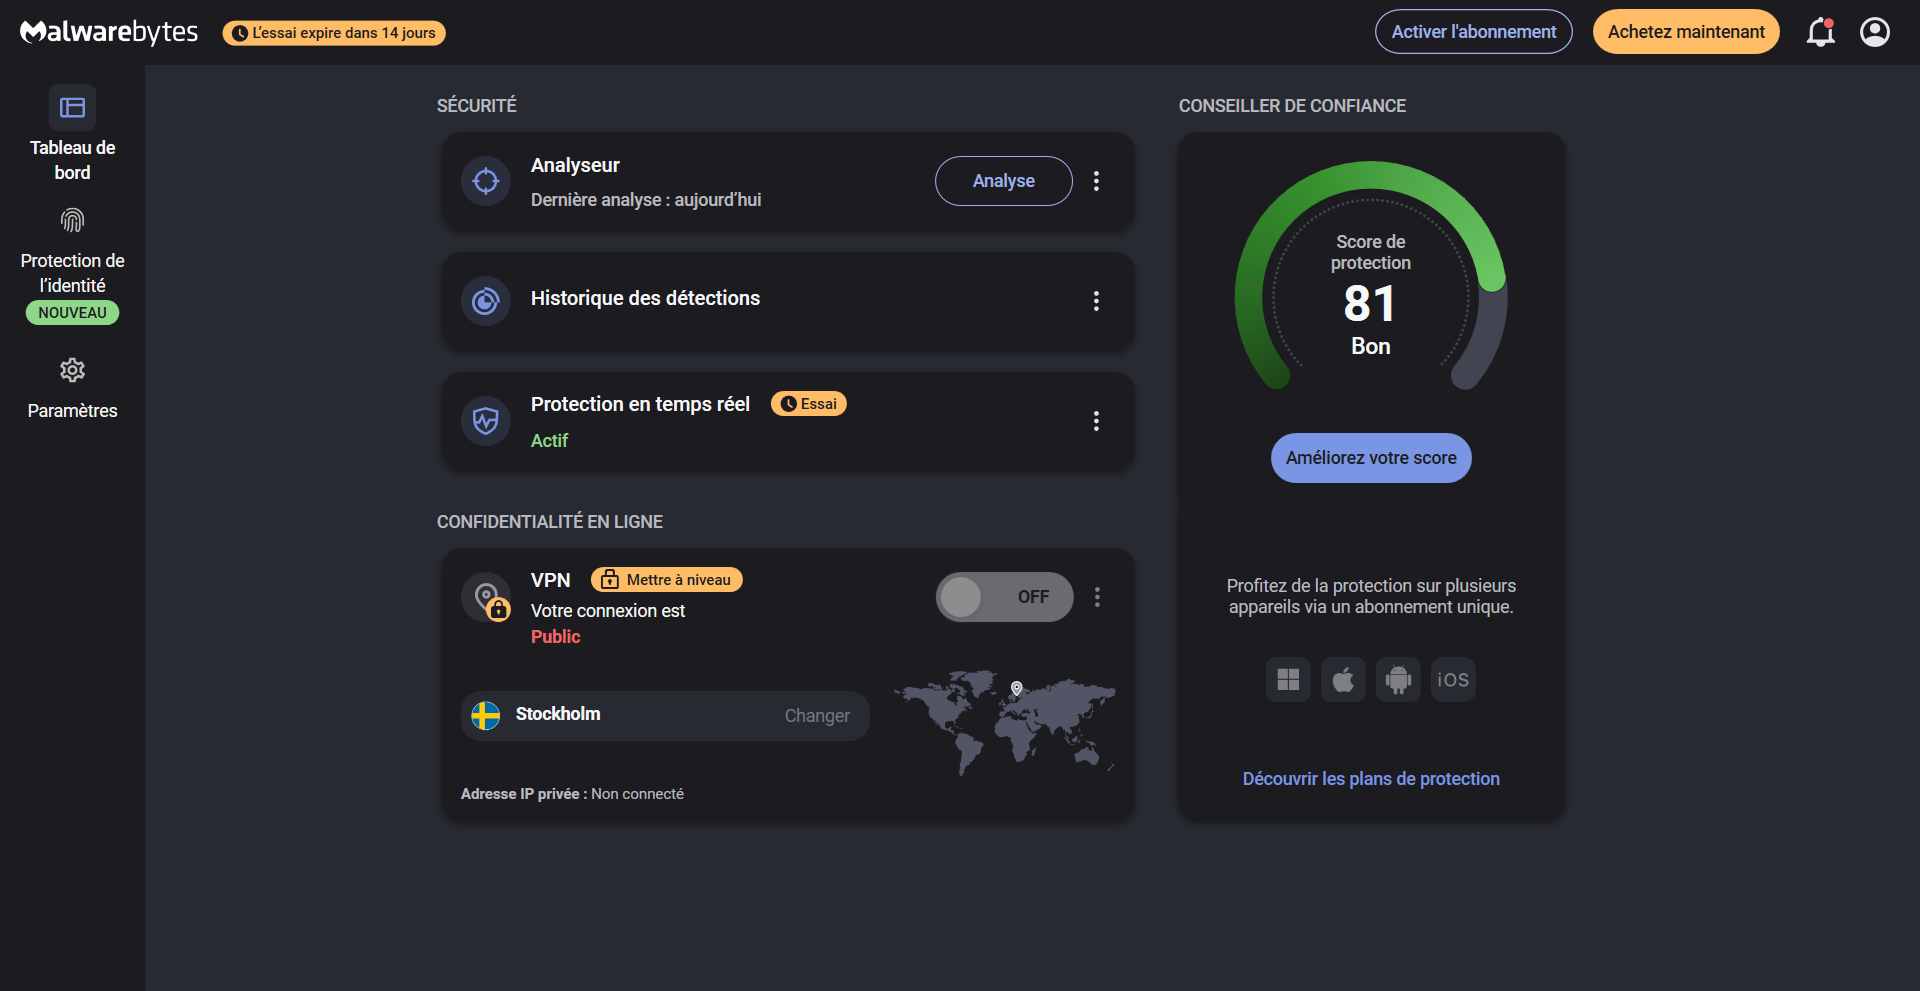Select the iOS platform icon
The width and height of the screenshot is (1920, 991).
(1453, 680)
